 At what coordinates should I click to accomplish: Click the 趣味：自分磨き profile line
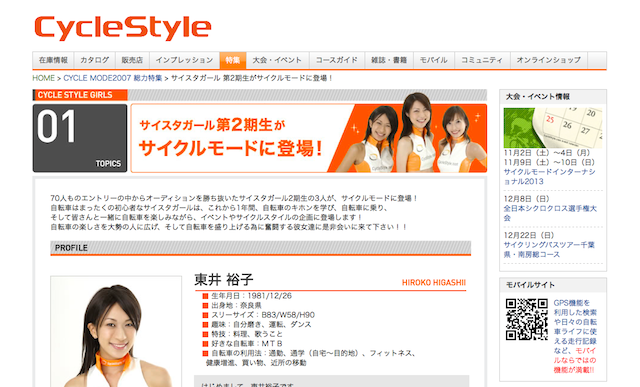pos(261,325)
